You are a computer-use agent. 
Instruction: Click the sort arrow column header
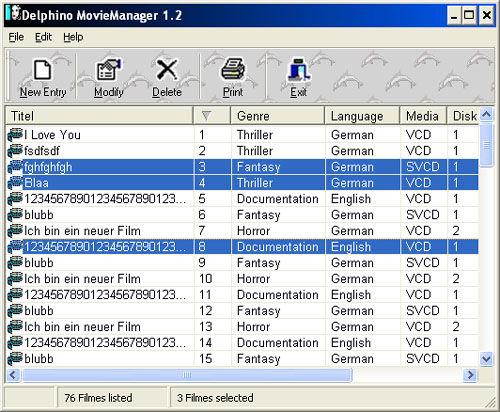[x=212, y=116]
